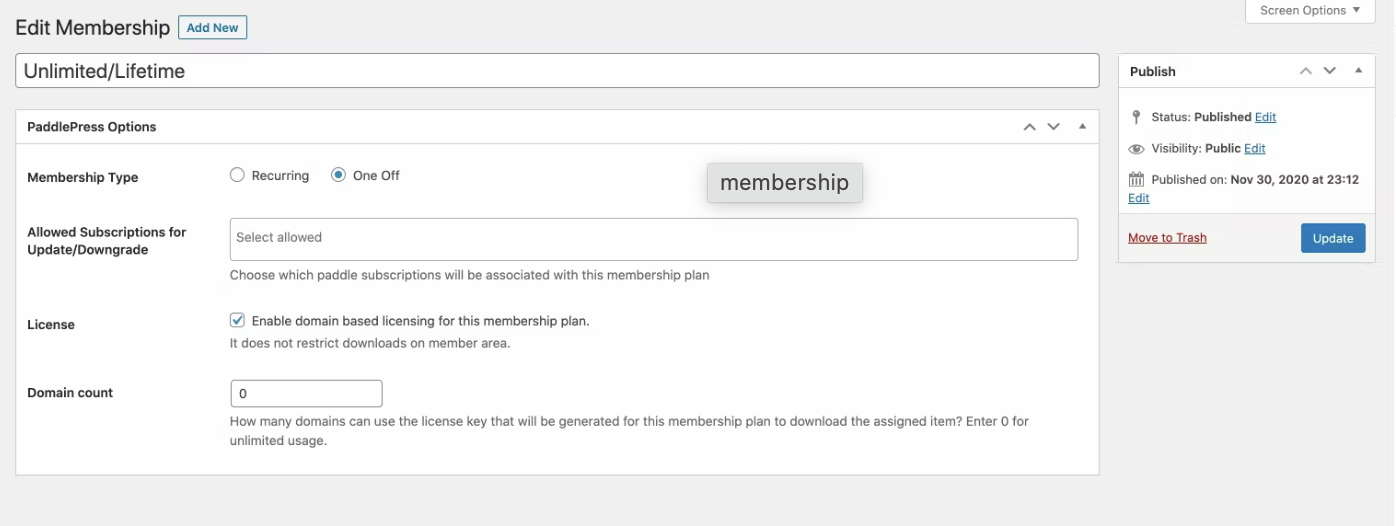This screenshot has height=526, width=1396.
Task: Edit the Published status
Action: 1265,117
